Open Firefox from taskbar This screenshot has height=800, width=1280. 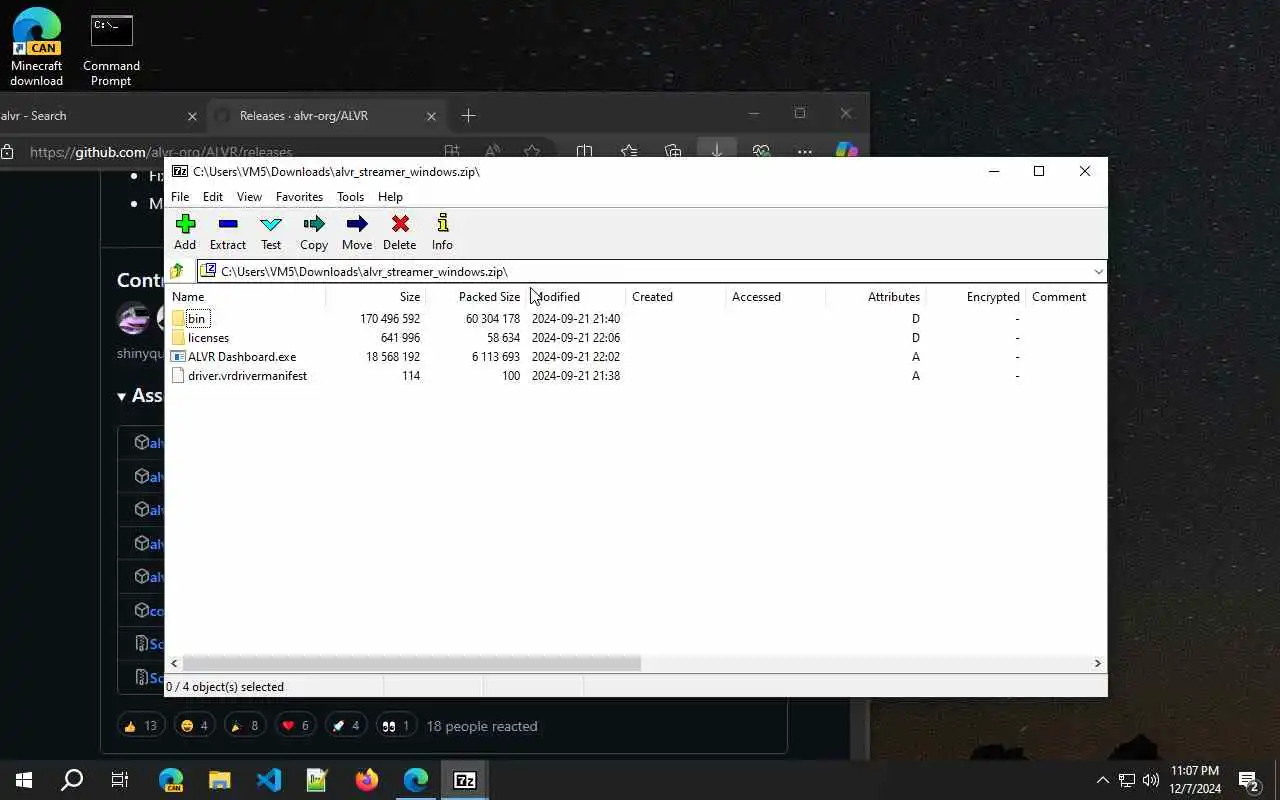367,780
